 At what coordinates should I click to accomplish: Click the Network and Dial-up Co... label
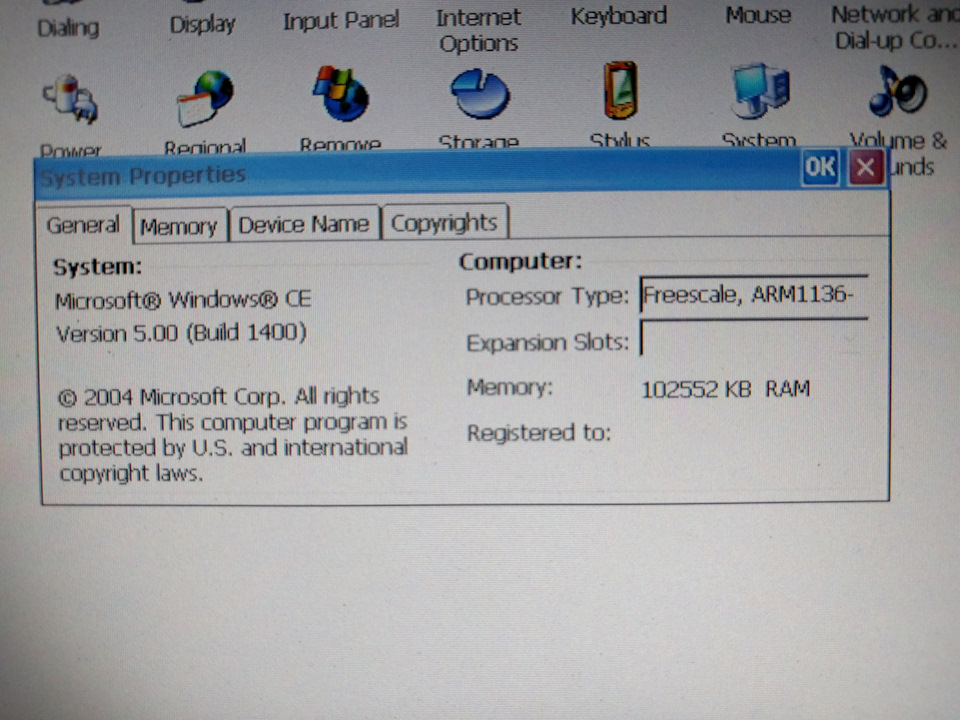[x=895, y=27]
